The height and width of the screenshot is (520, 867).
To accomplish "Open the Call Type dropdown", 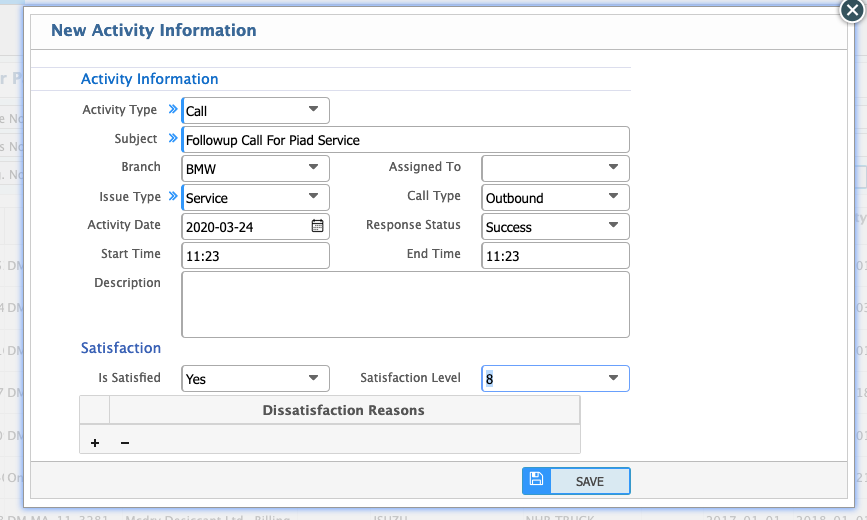I will point(613,197).
